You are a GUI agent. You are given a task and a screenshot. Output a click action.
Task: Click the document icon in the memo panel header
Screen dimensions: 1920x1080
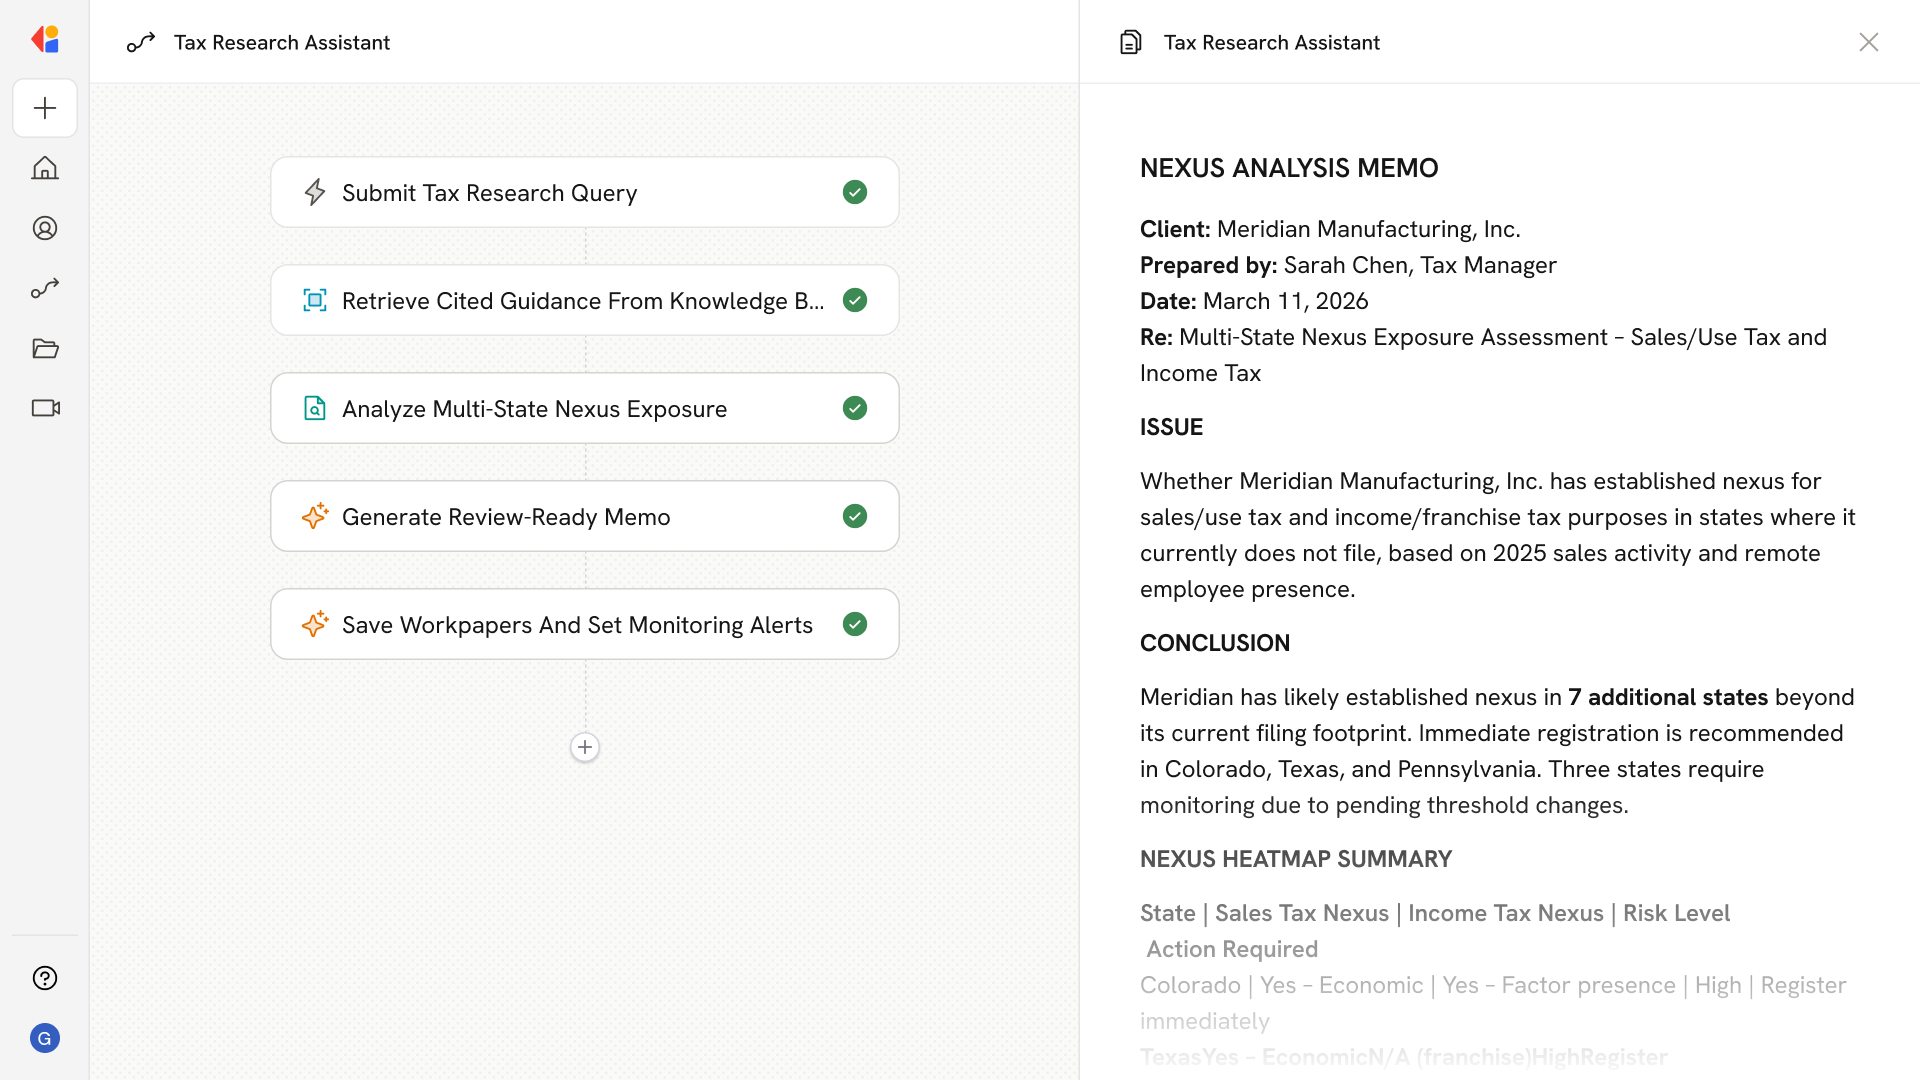[x=1131, y=42]
